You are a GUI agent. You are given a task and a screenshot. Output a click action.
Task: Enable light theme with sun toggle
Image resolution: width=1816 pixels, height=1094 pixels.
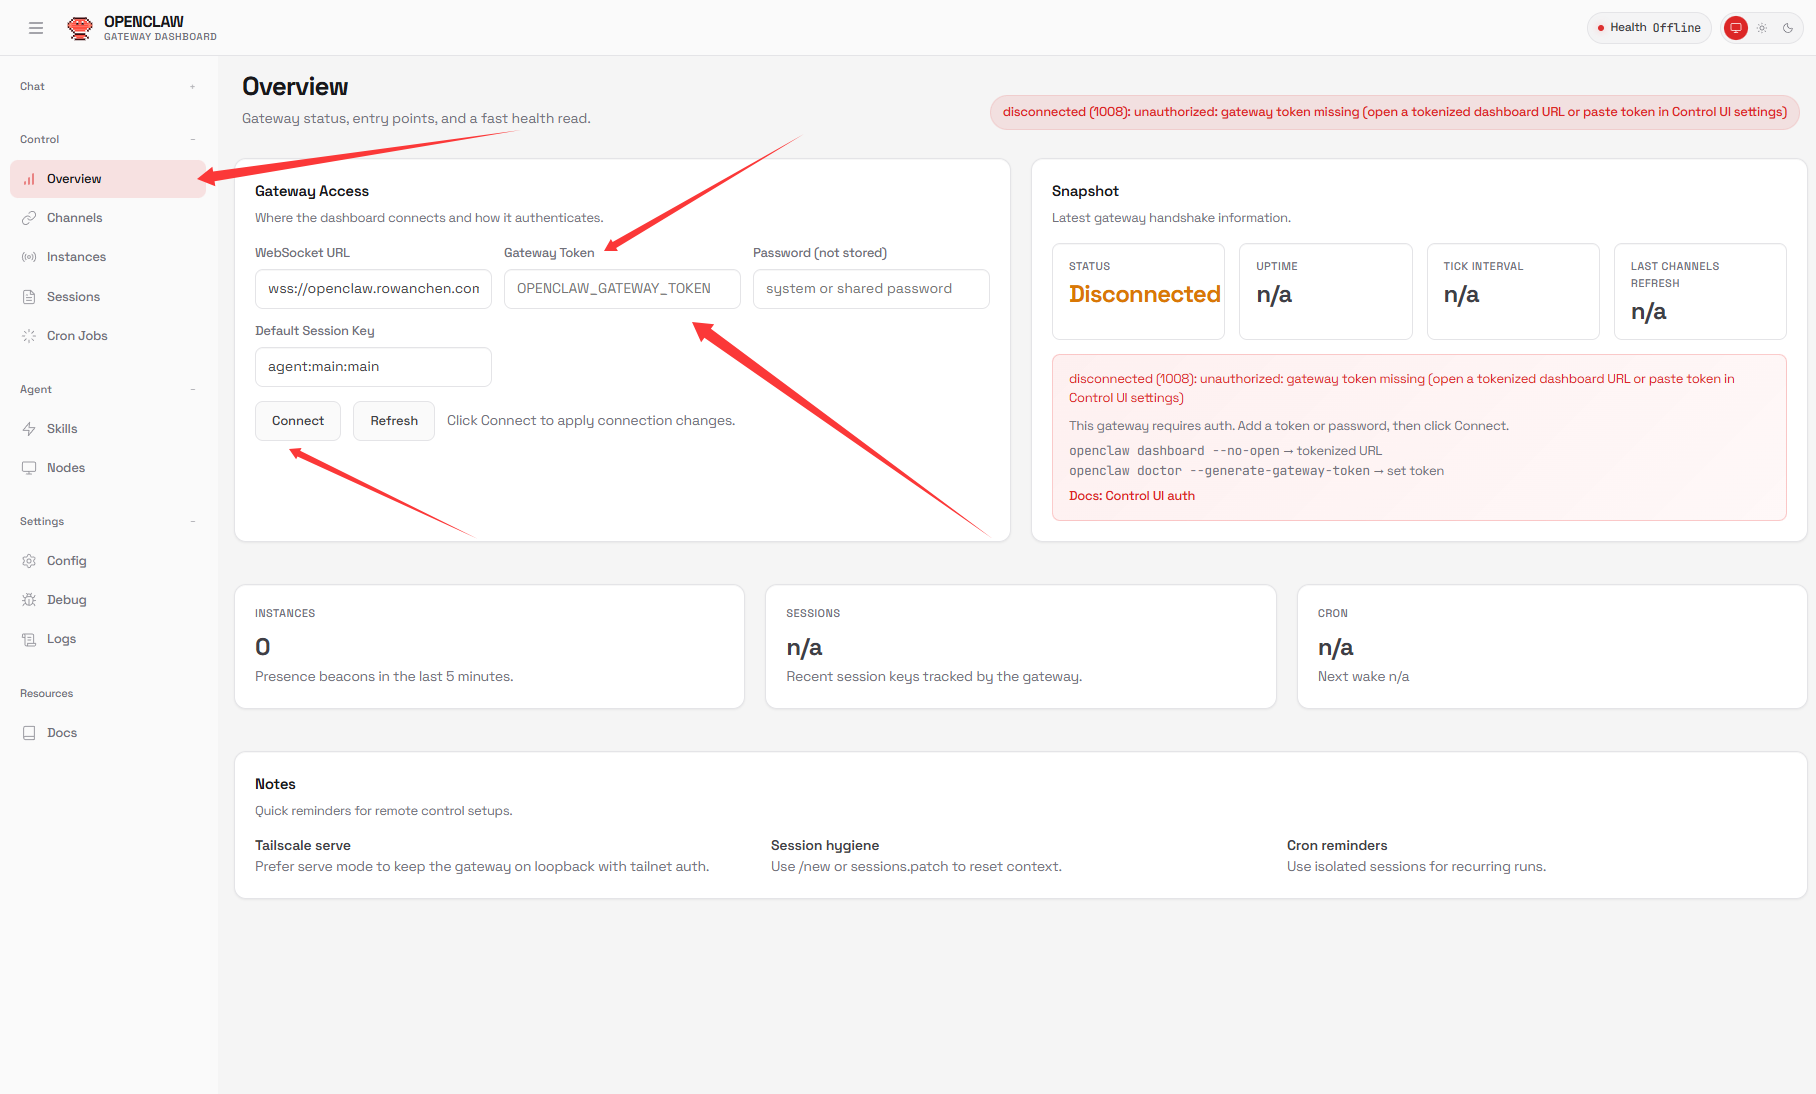[x=1762, y=28]
